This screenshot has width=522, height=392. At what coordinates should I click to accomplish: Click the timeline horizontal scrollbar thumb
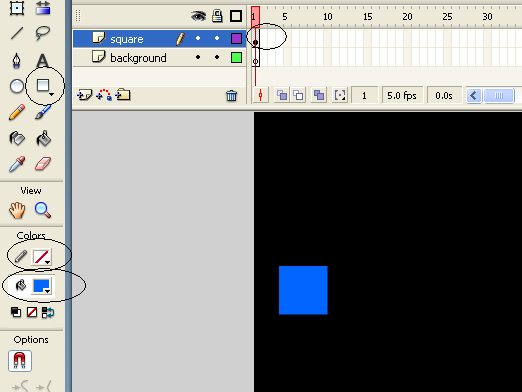point(499,96)
